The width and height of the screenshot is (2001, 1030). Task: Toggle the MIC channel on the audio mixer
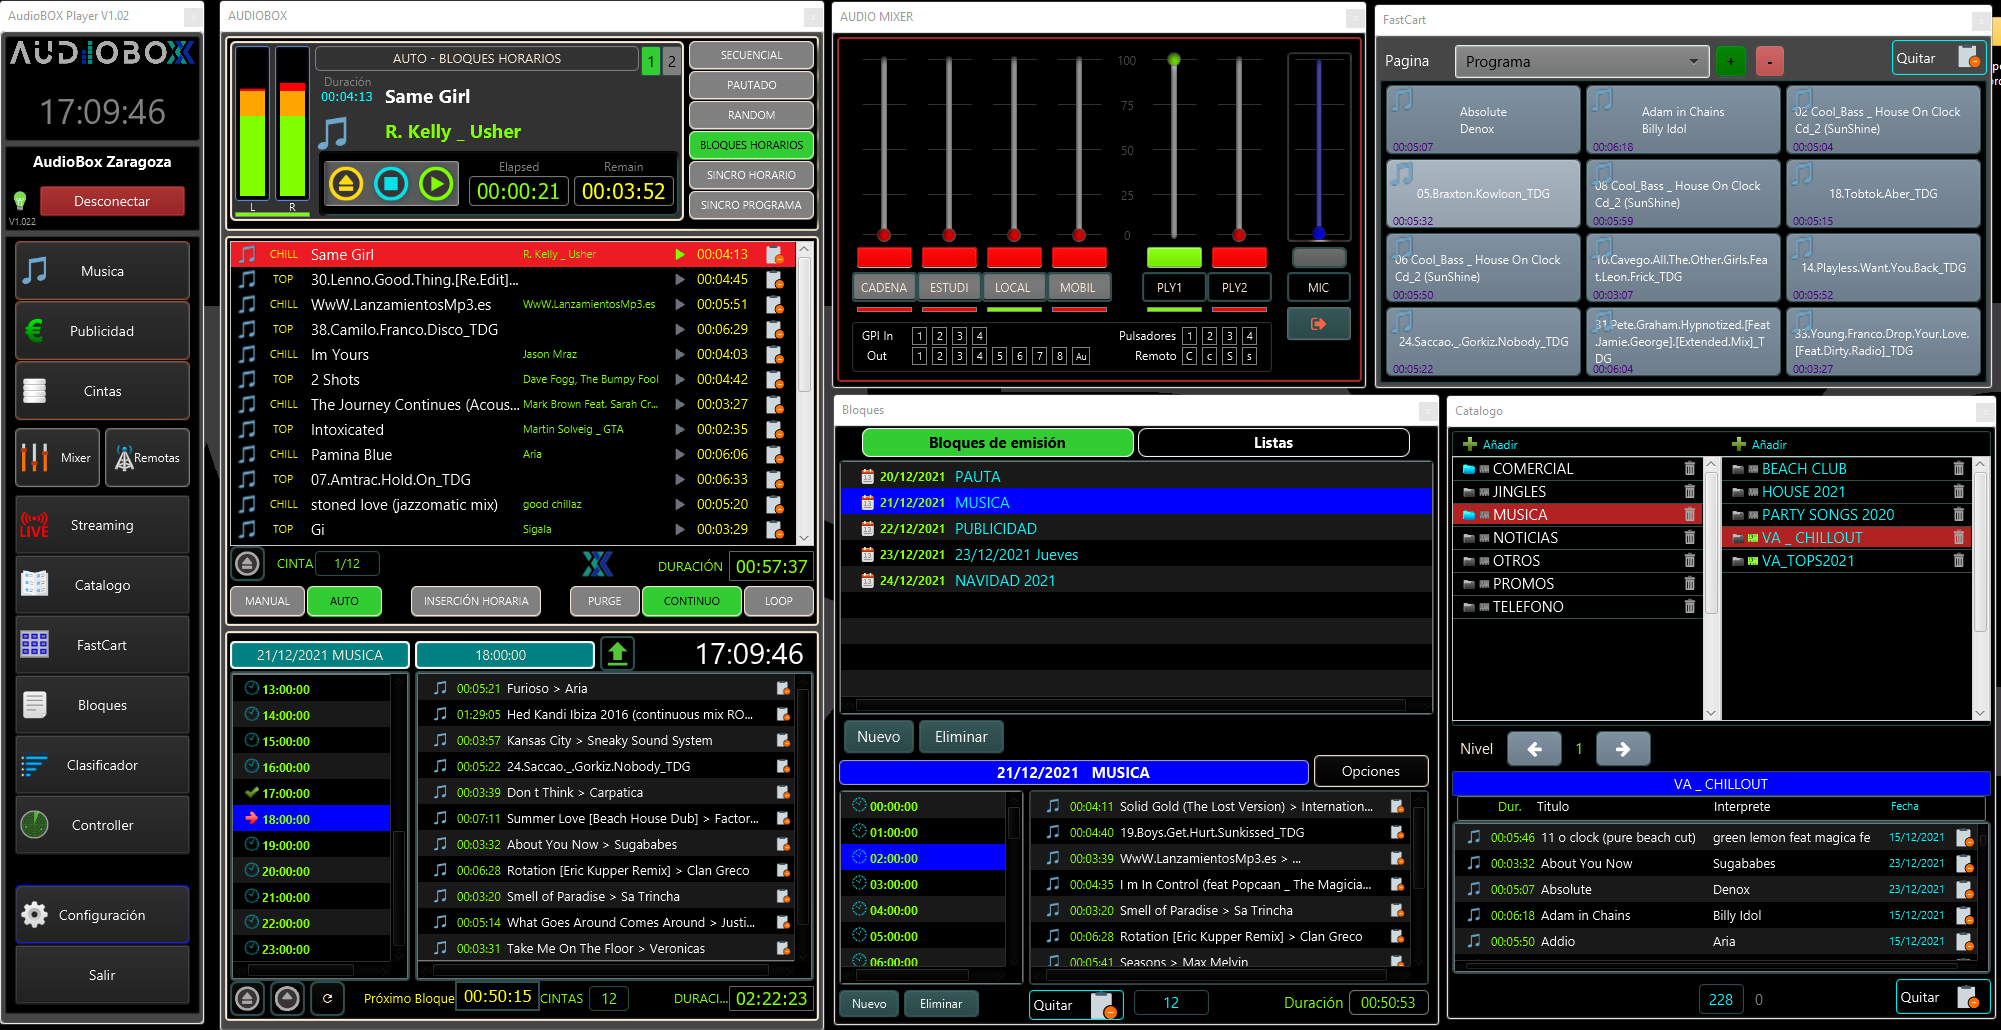coord(1318,287)
